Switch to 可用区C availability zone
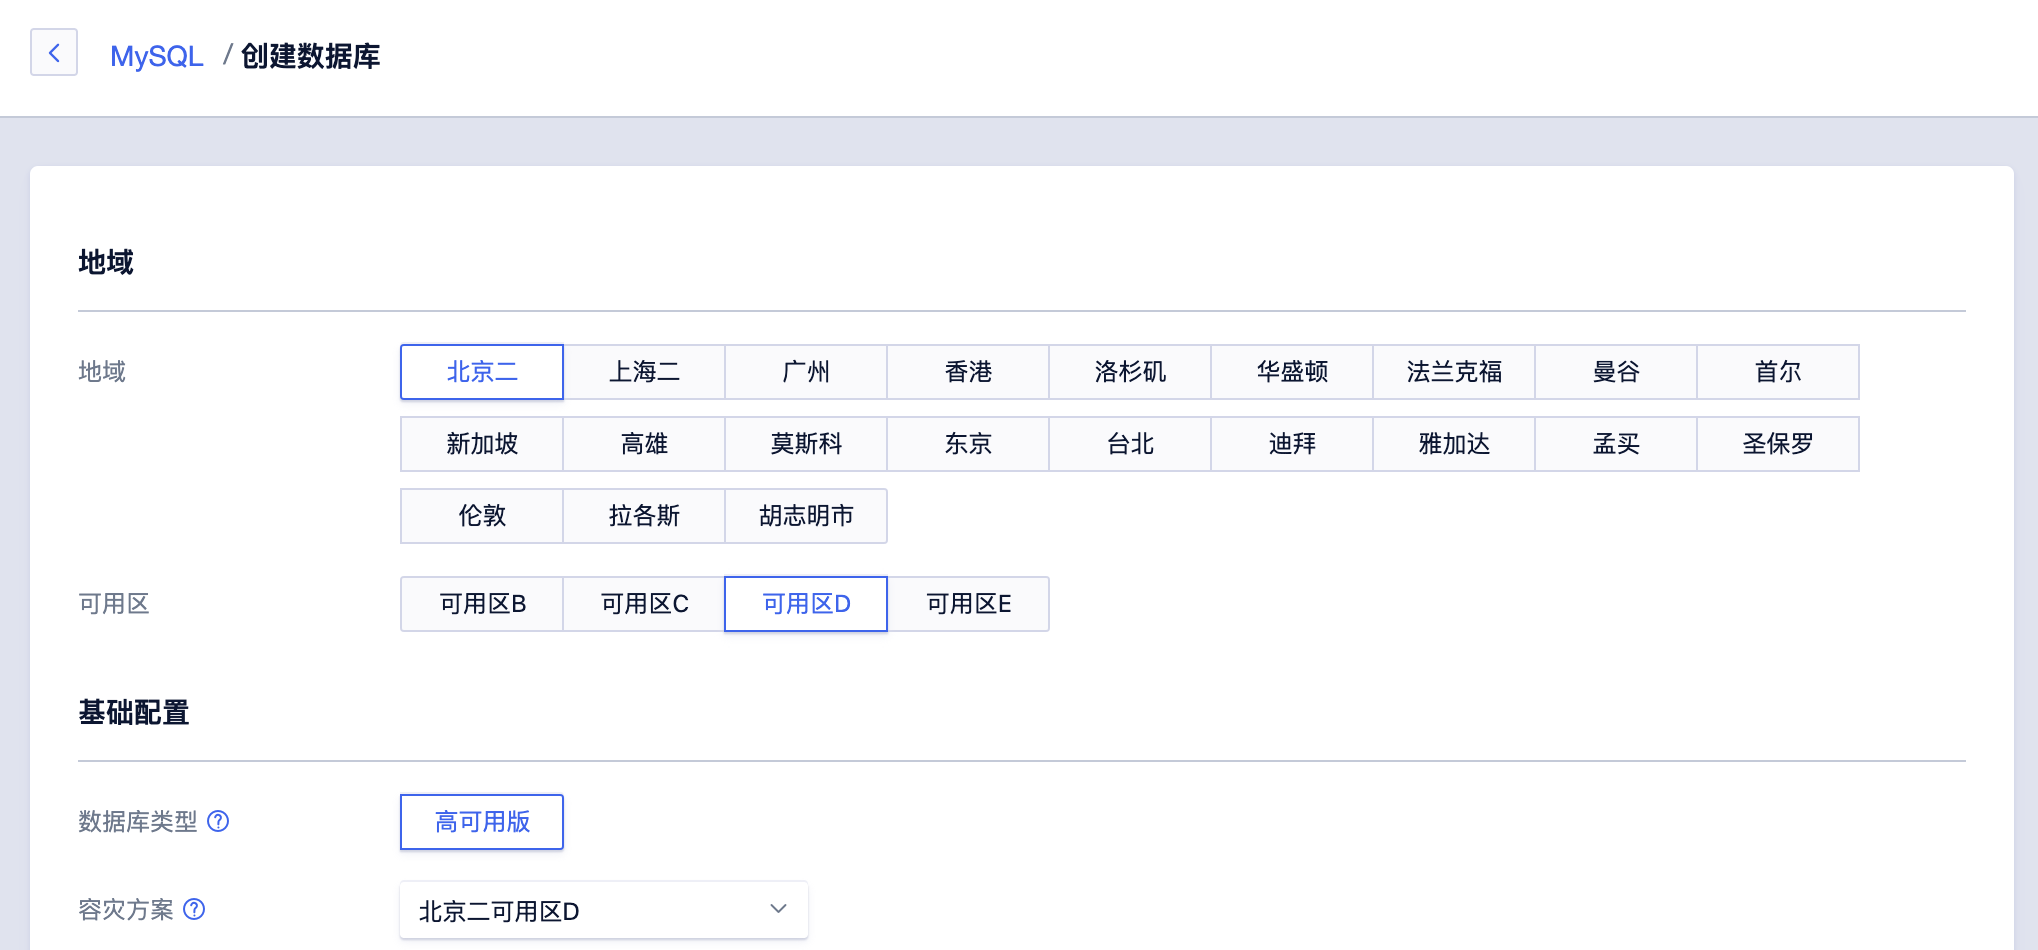This screenshot has width=2038, height=950. 643,603
